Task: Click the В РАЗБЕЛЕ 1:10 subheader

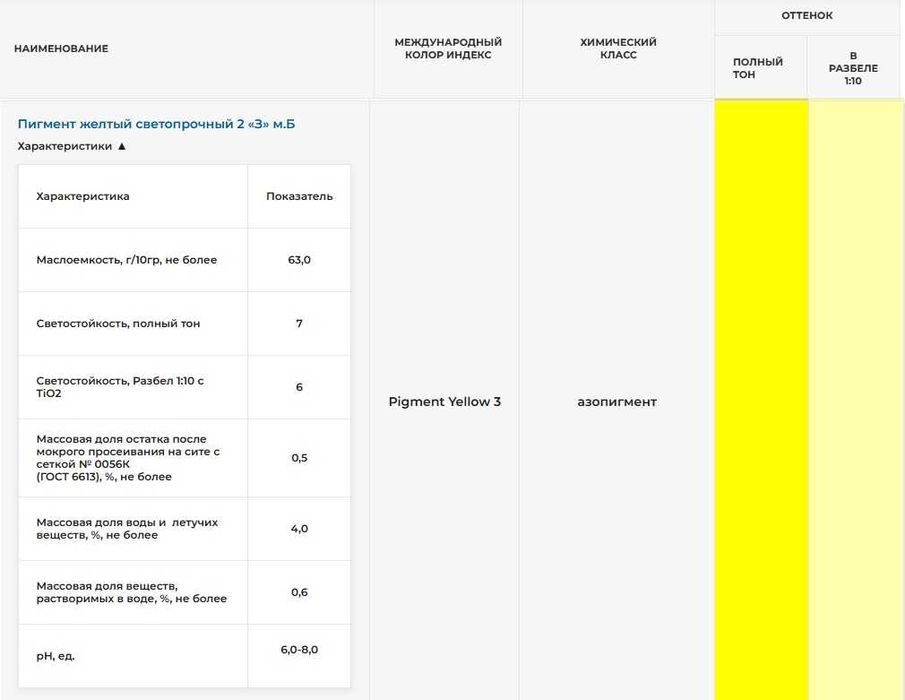Action: click(853, 68)
